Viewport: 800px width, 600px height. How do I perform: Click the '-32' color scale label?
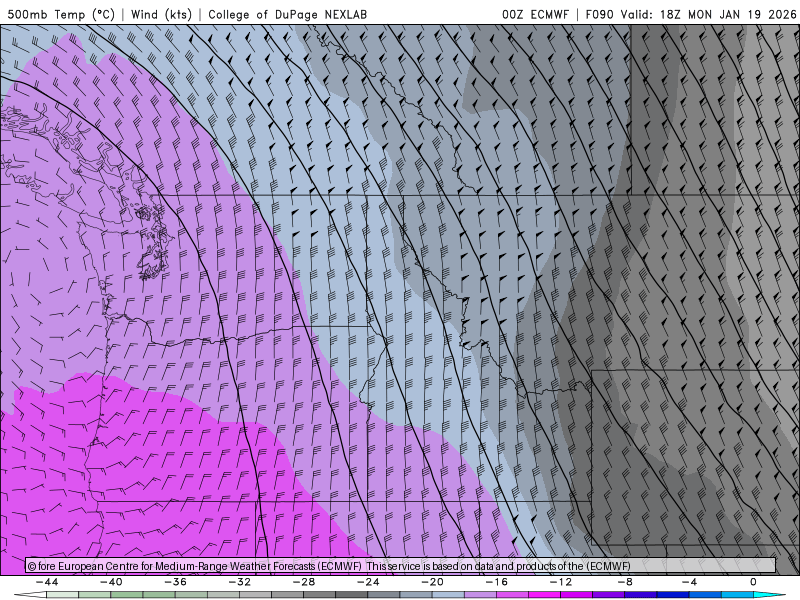coord(240,582)
